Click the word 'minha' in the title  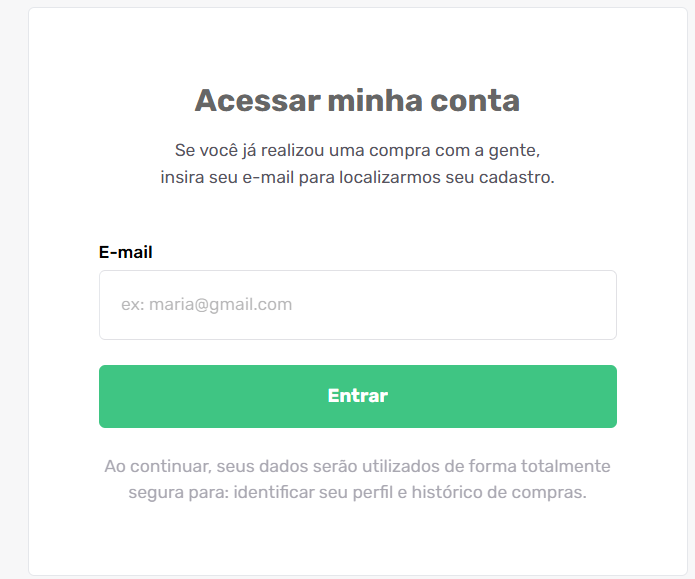(x=375, y=101)
